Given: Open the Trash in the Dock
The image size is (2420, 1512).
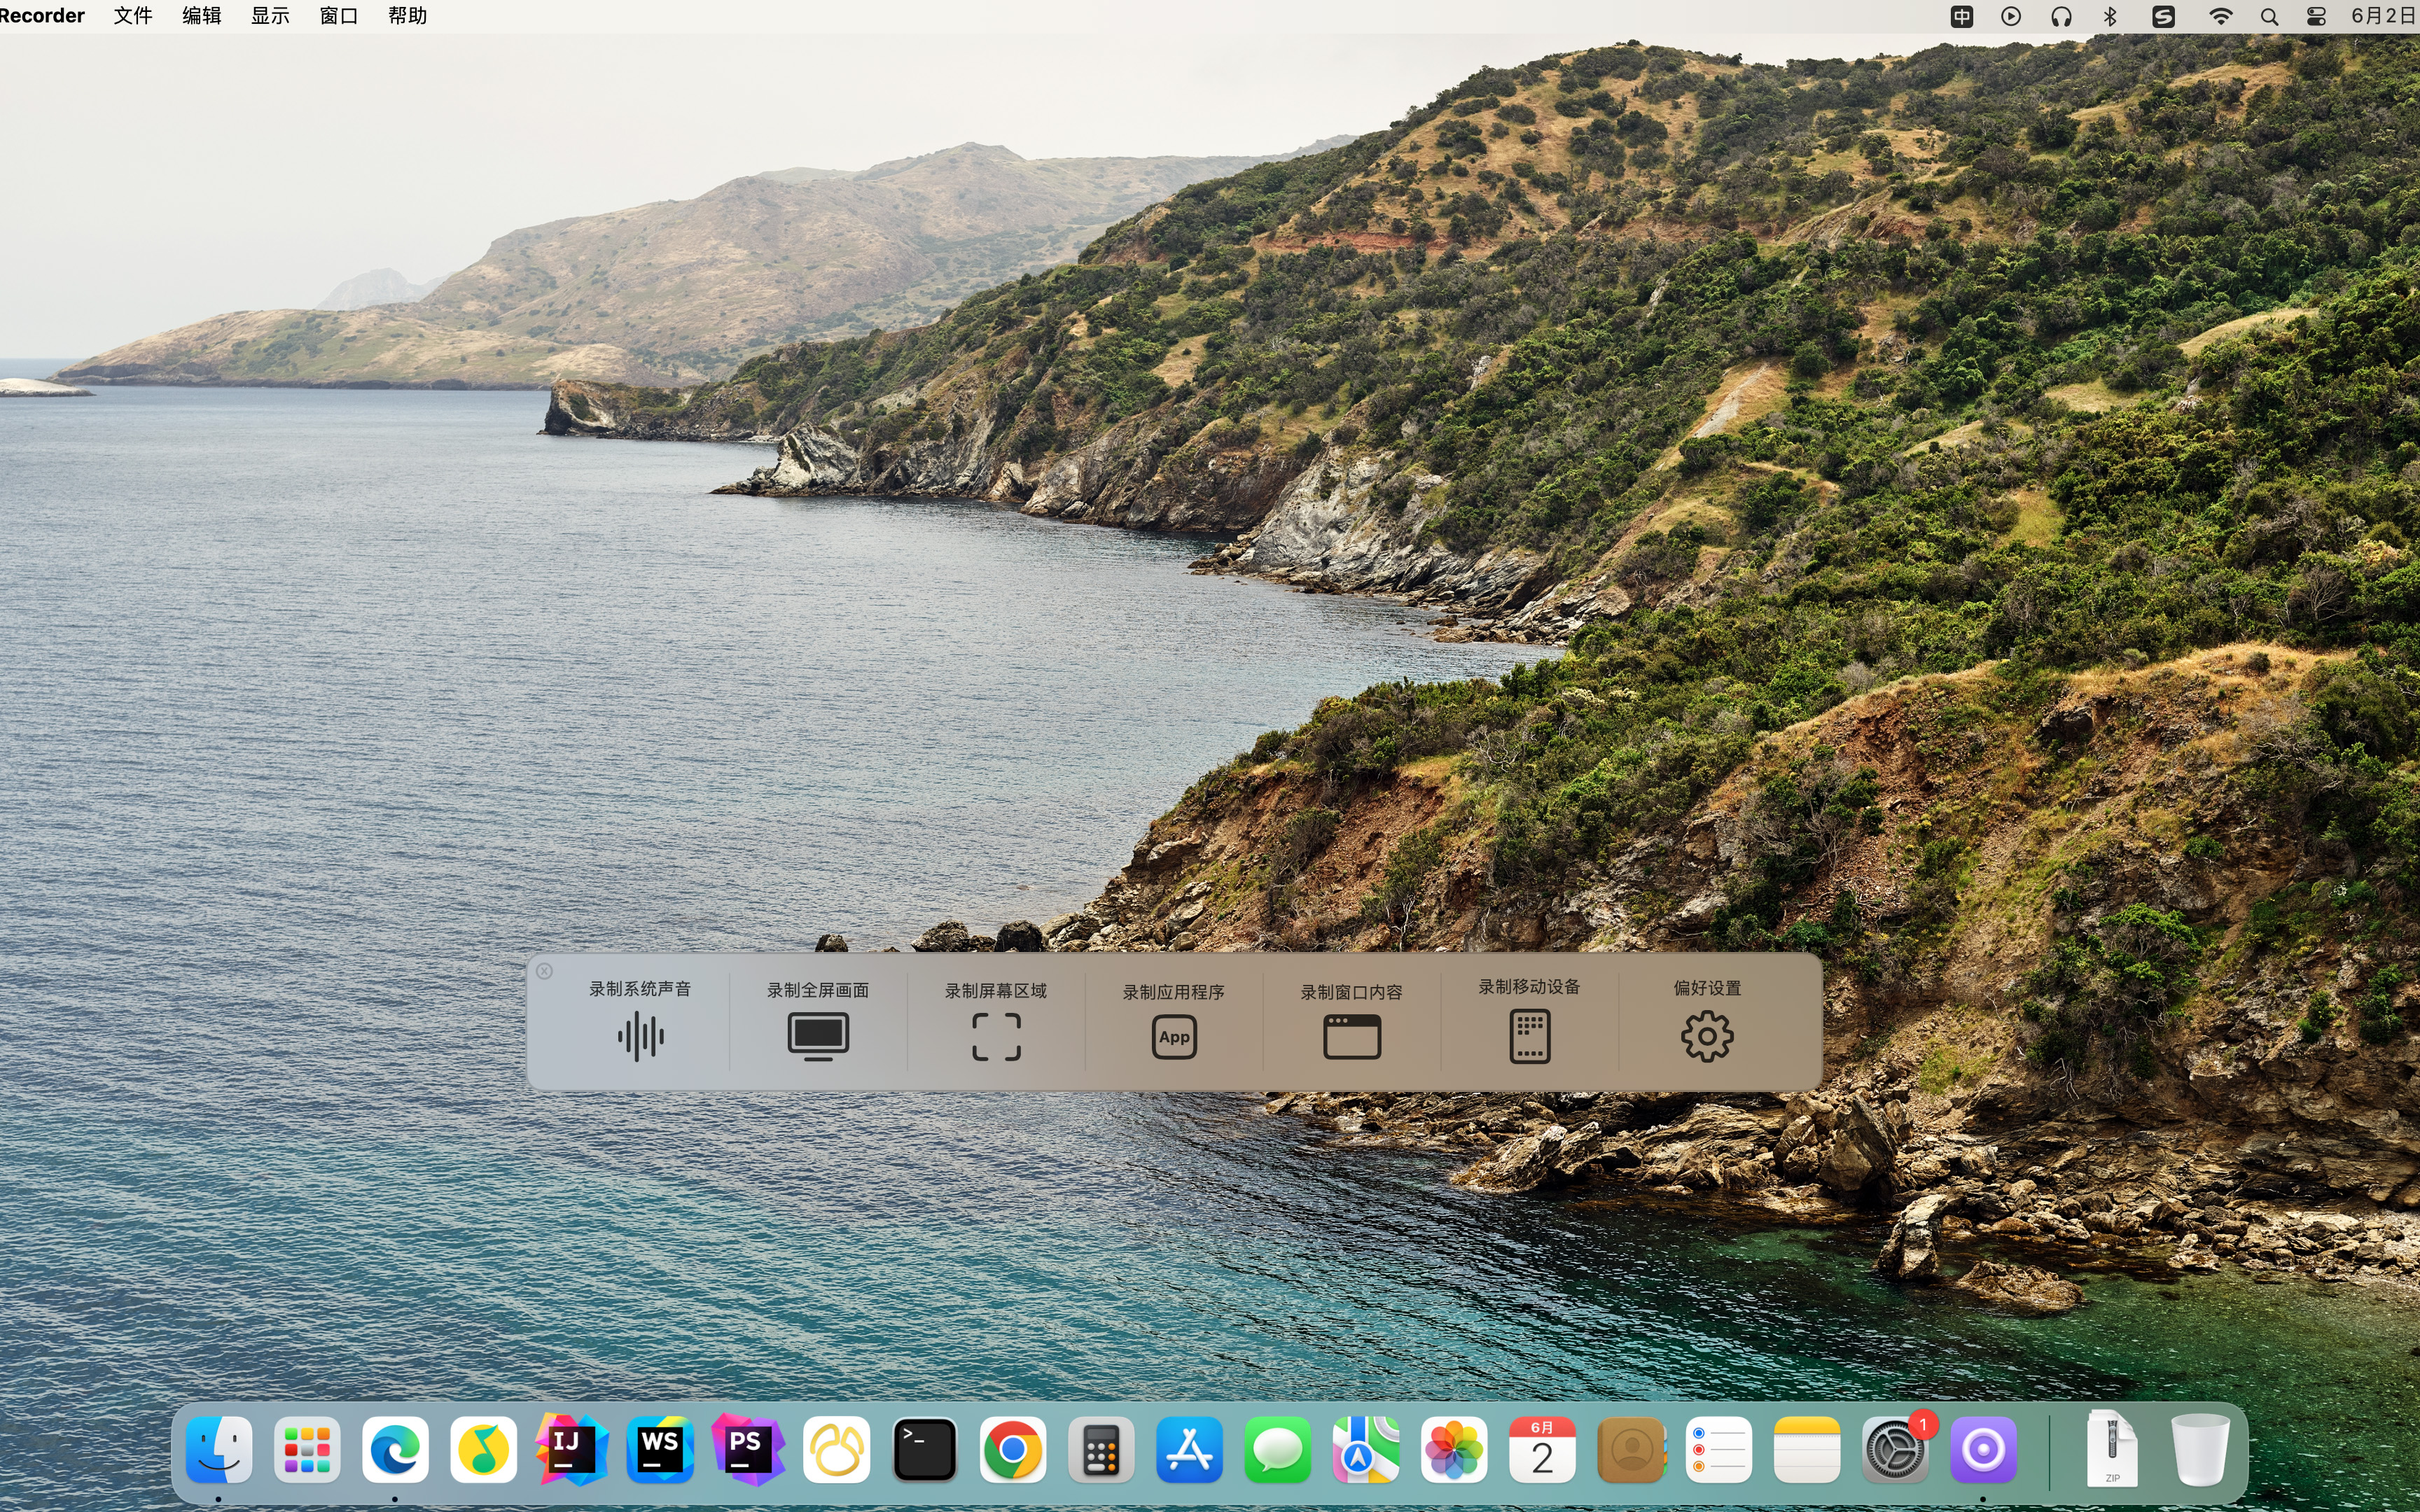Looking at the screenshot, I should coord(2200,1449).
